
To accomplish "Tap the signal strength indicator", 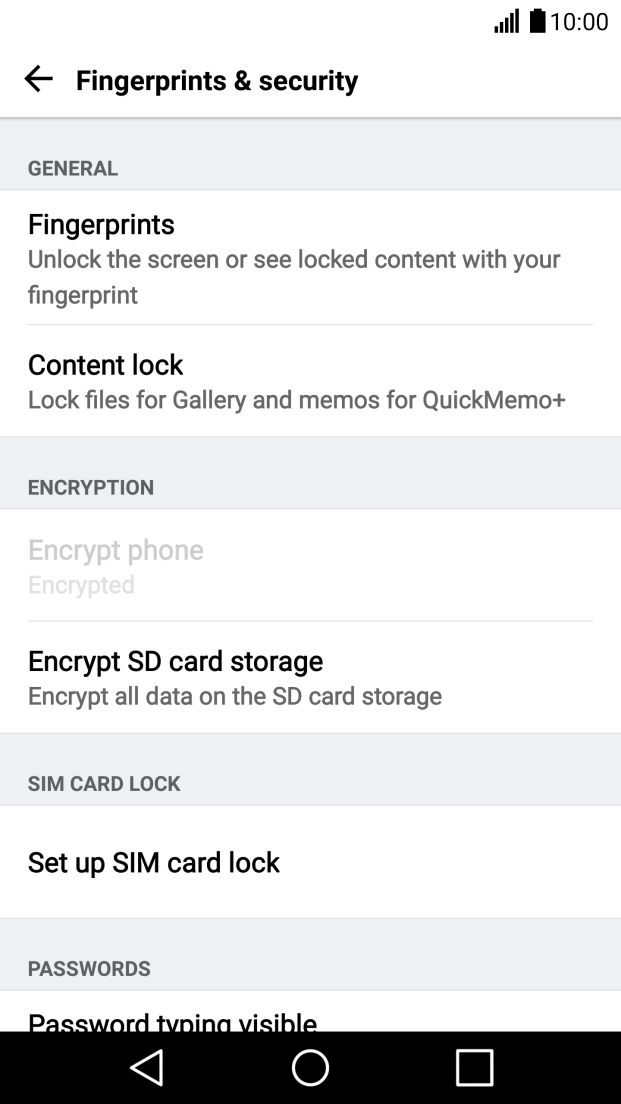I will click(x=505, y=18).
